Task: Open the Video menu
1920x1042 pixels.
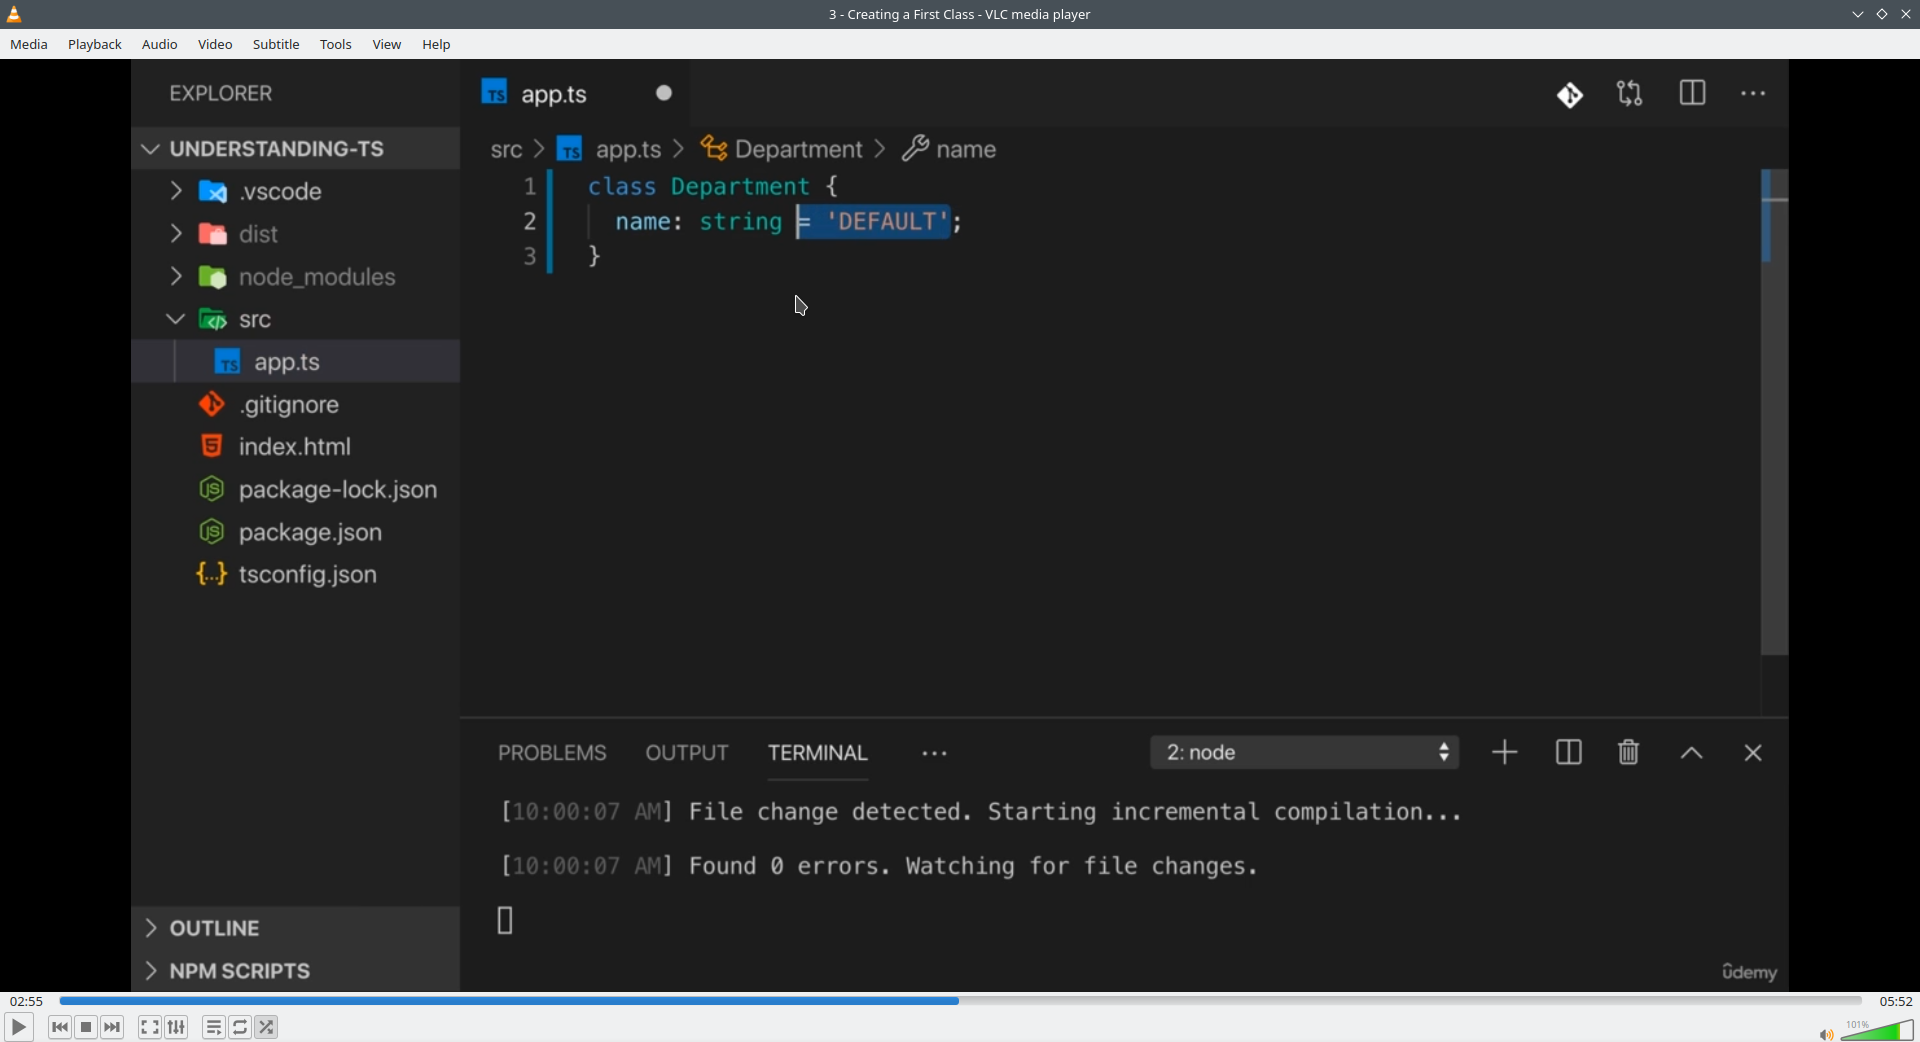Action: tap(215, 45)
